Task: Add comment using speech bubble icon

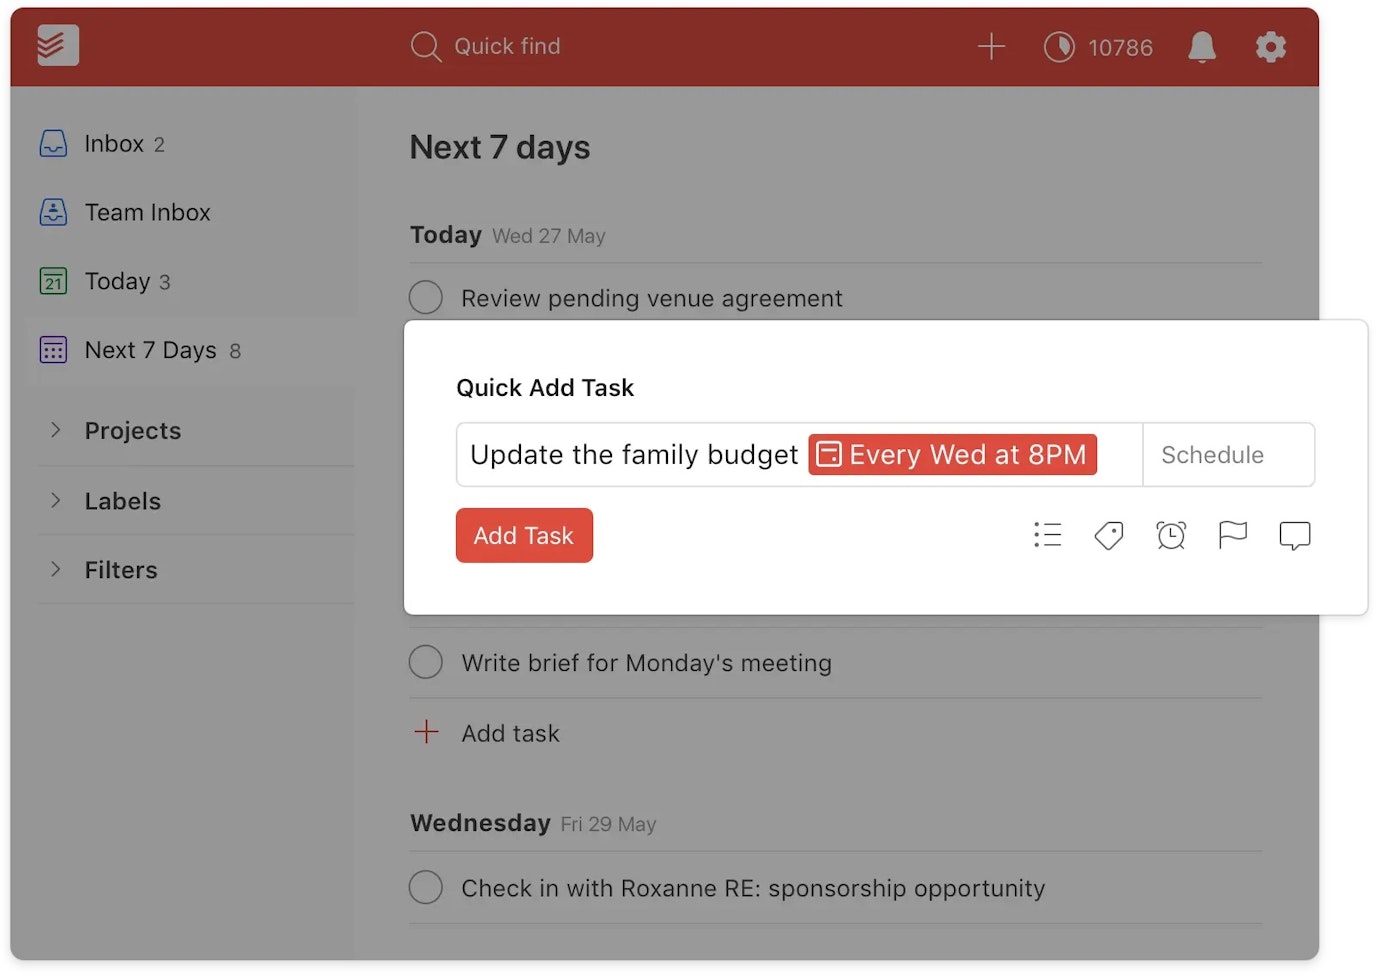Action: [x=1294, y=536]
